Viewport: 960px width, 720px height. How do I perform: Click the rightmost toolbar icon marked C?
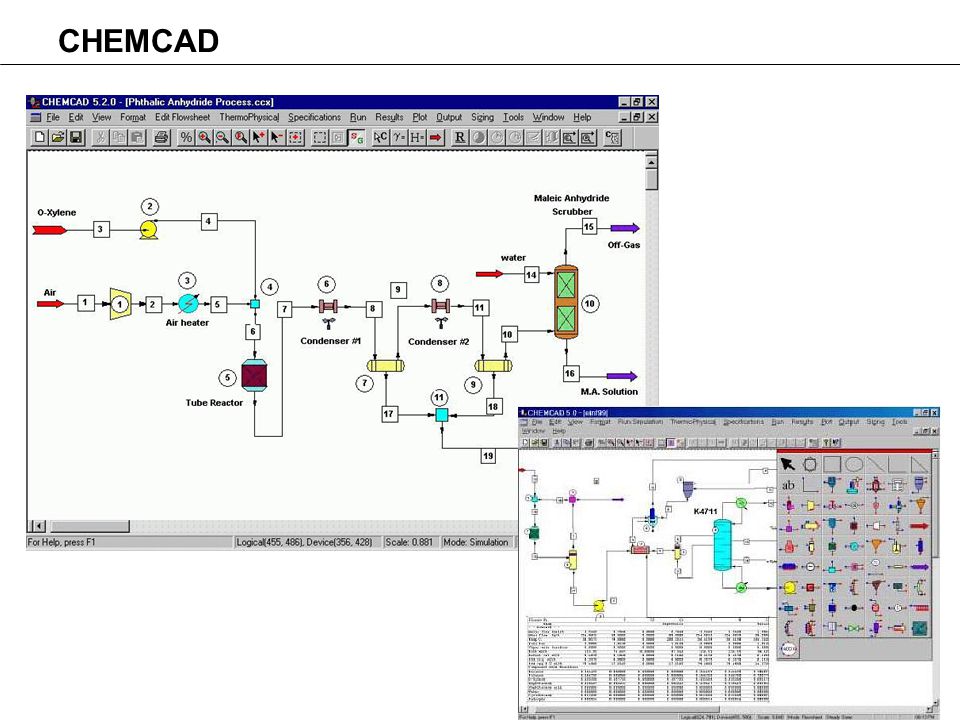(x=612, y=137)
